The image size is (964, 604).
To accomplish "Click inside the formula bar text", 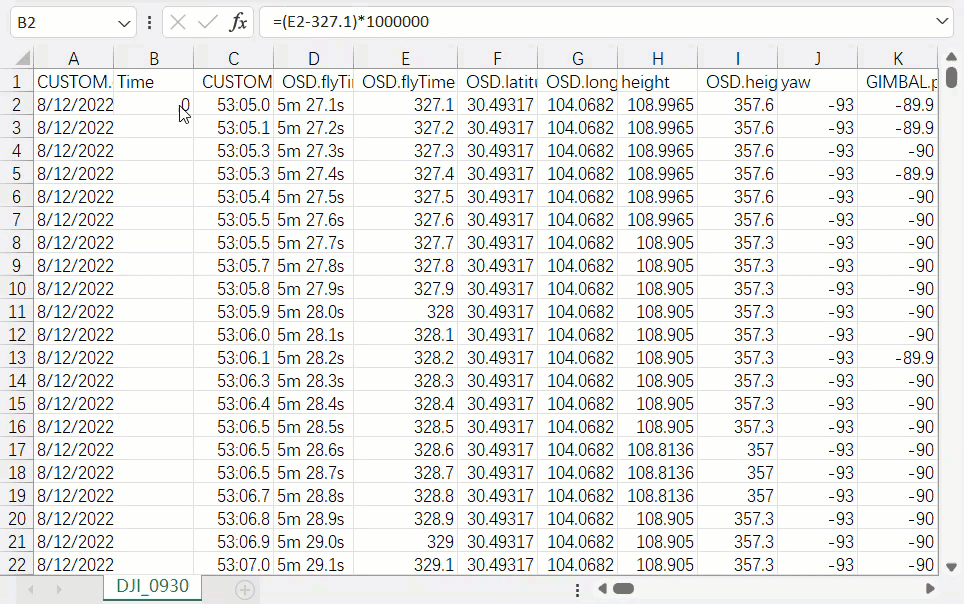I will tap(600, 22).
